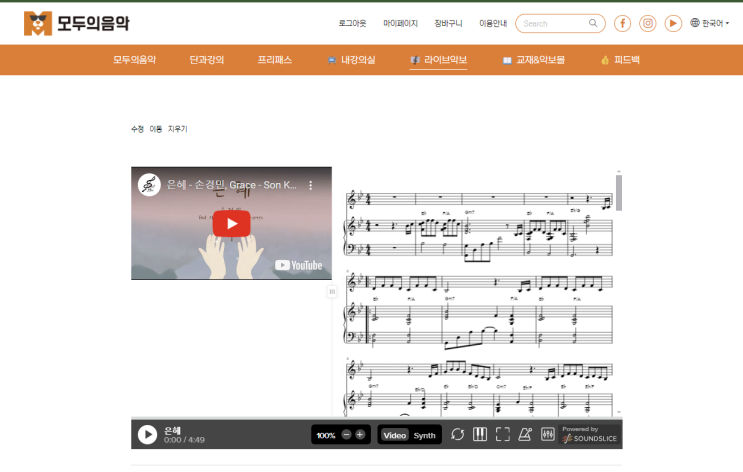Click the video title 은혜 - 손경민
Viewport: 743px width, 472px height.
coord(232,185)
